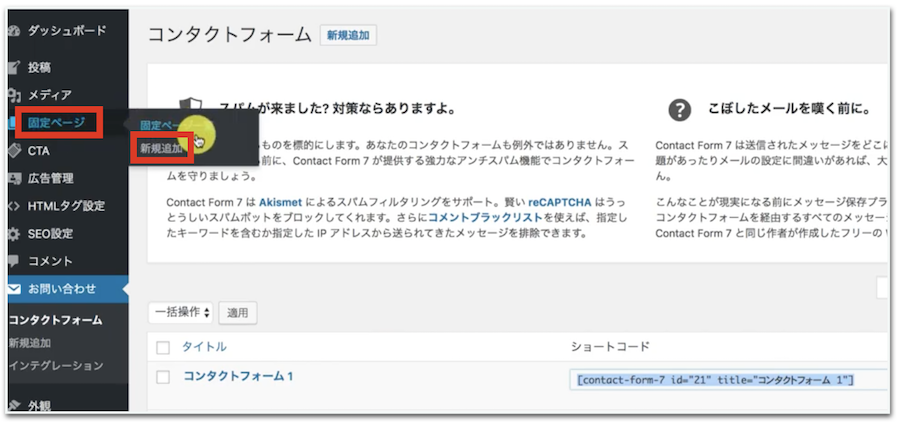Click the contact-form-7 shortcode field
This screenshot has width=900, height=426.
tap(715, 380)
